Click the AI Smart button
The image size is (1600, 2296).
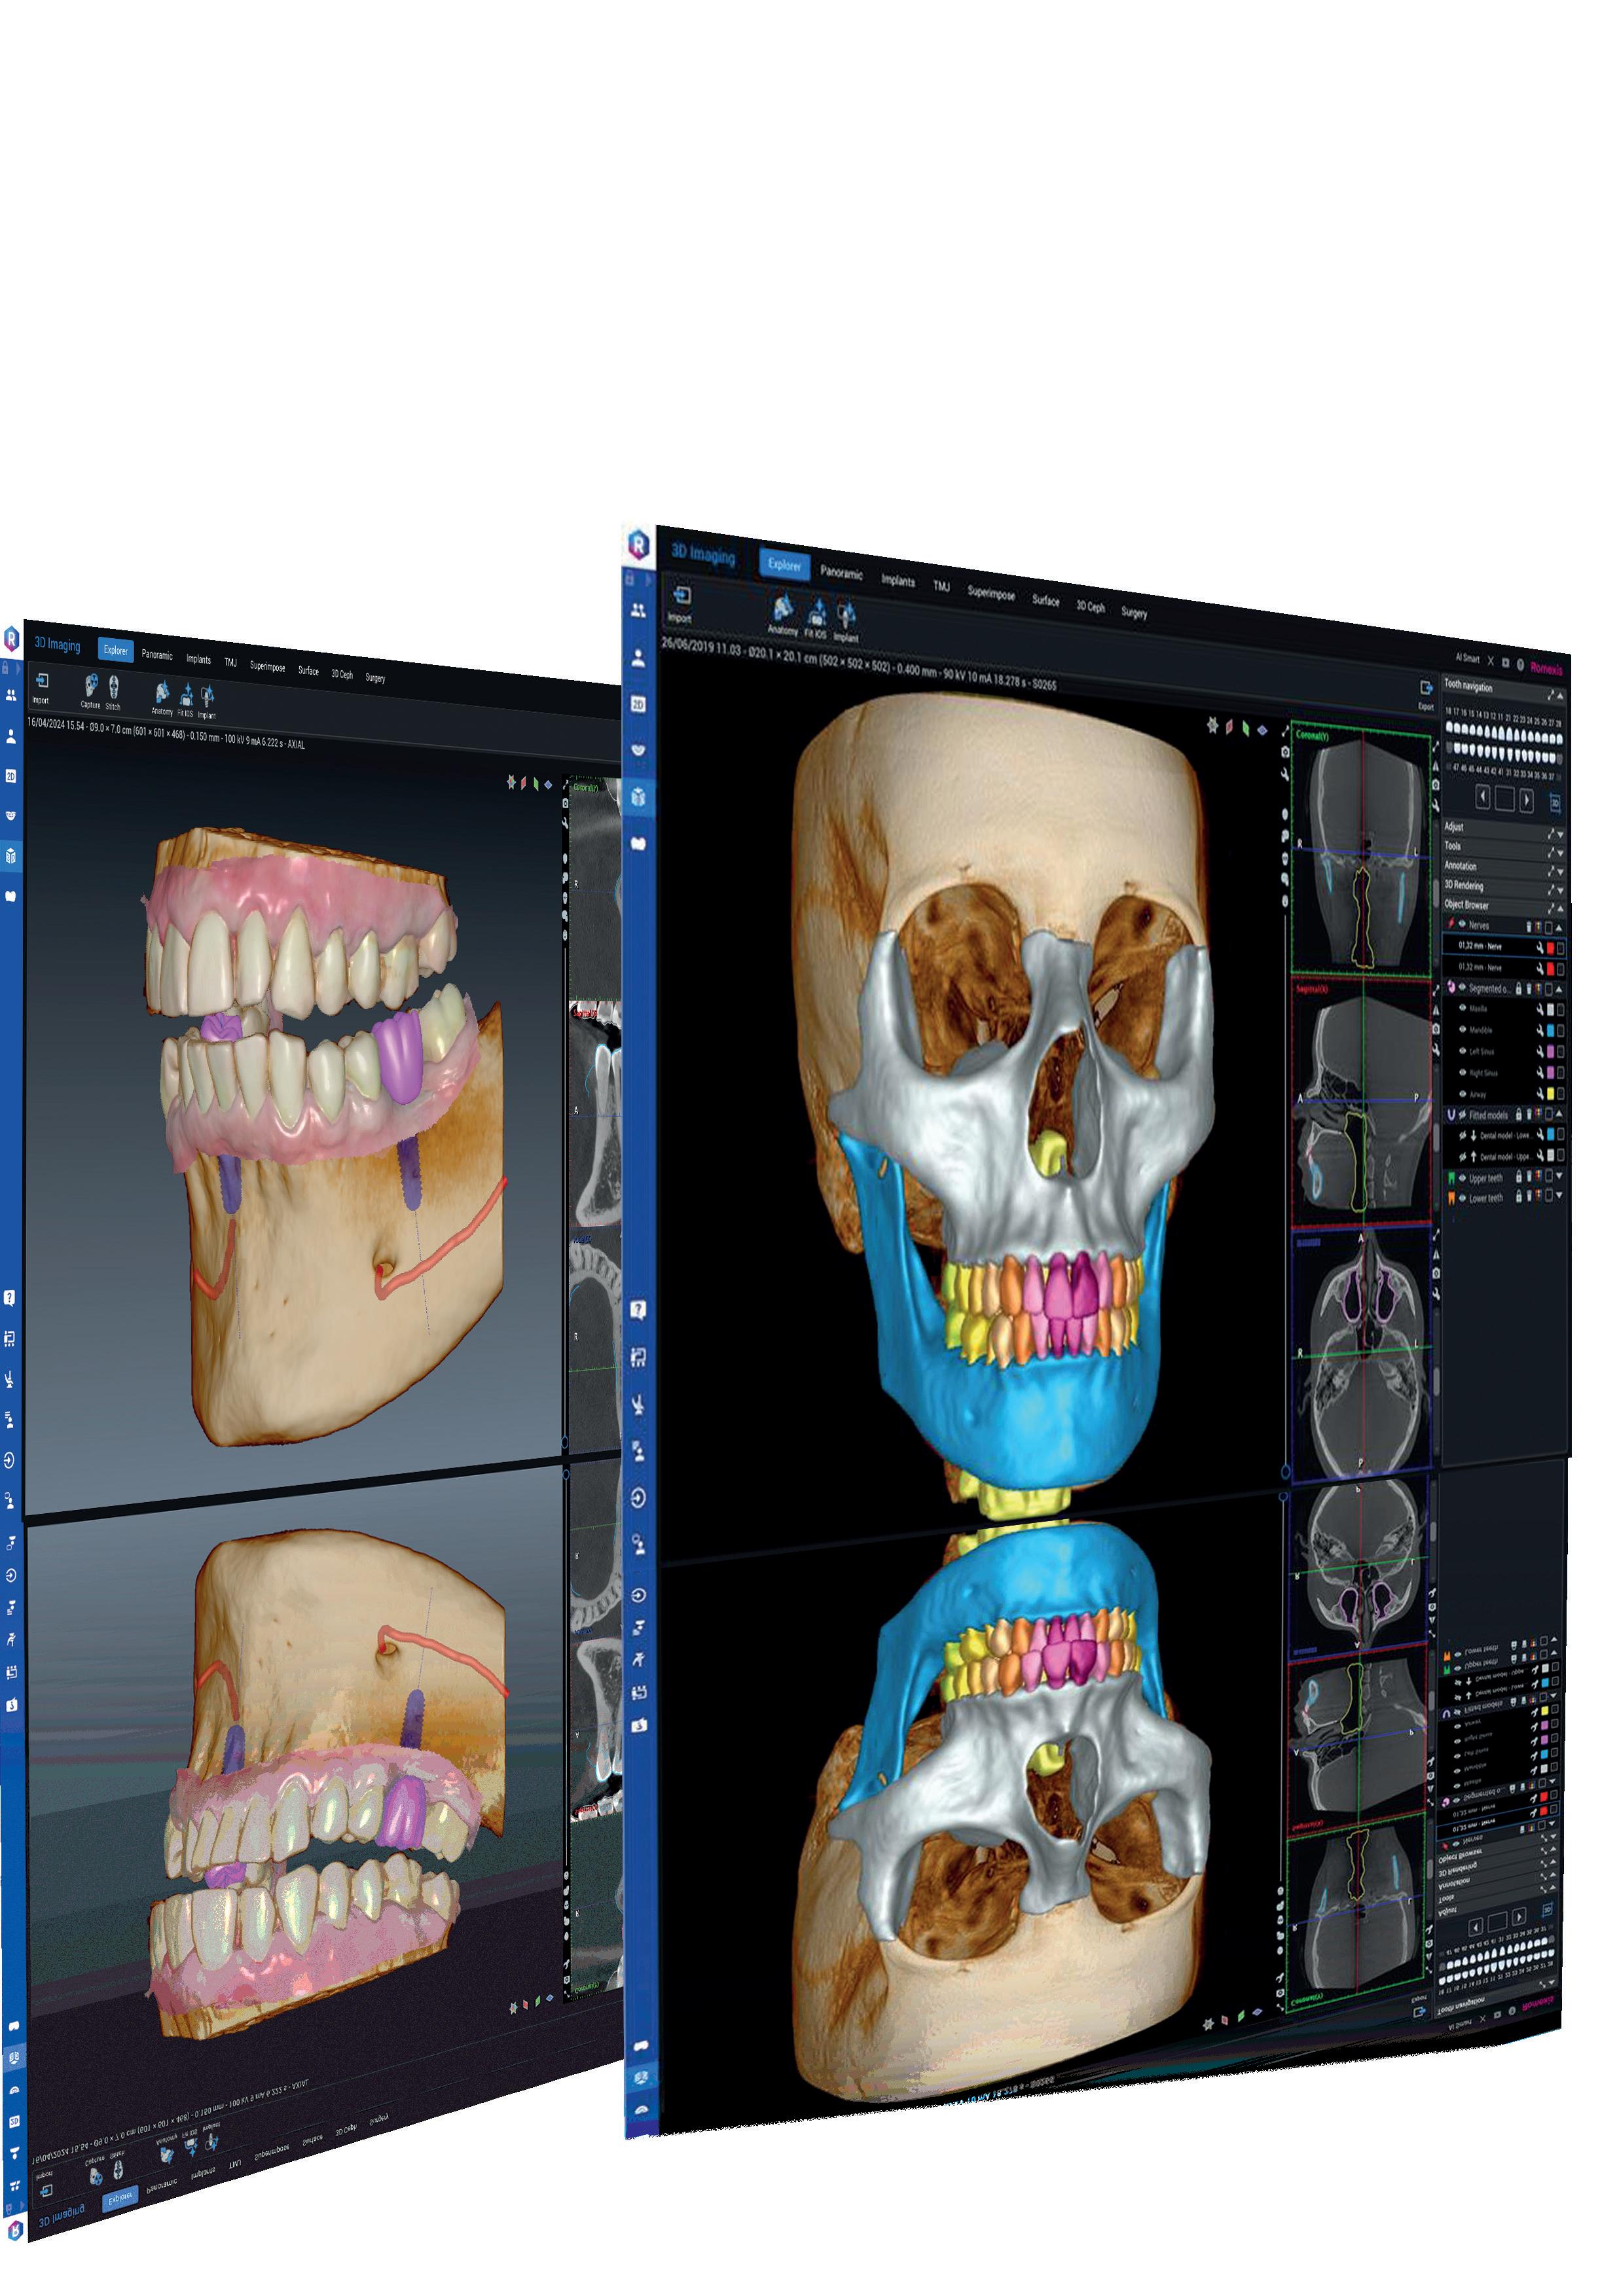[x=1467, y=658]
